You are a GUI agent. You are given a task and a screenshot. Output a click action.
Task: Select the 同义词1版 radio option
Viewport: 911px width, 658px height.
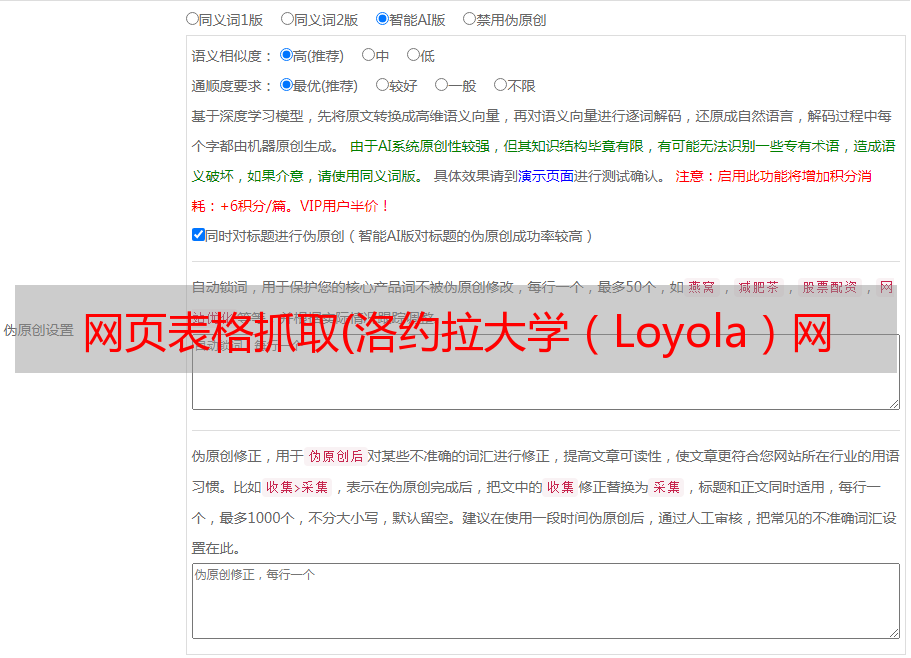(192, 19)
